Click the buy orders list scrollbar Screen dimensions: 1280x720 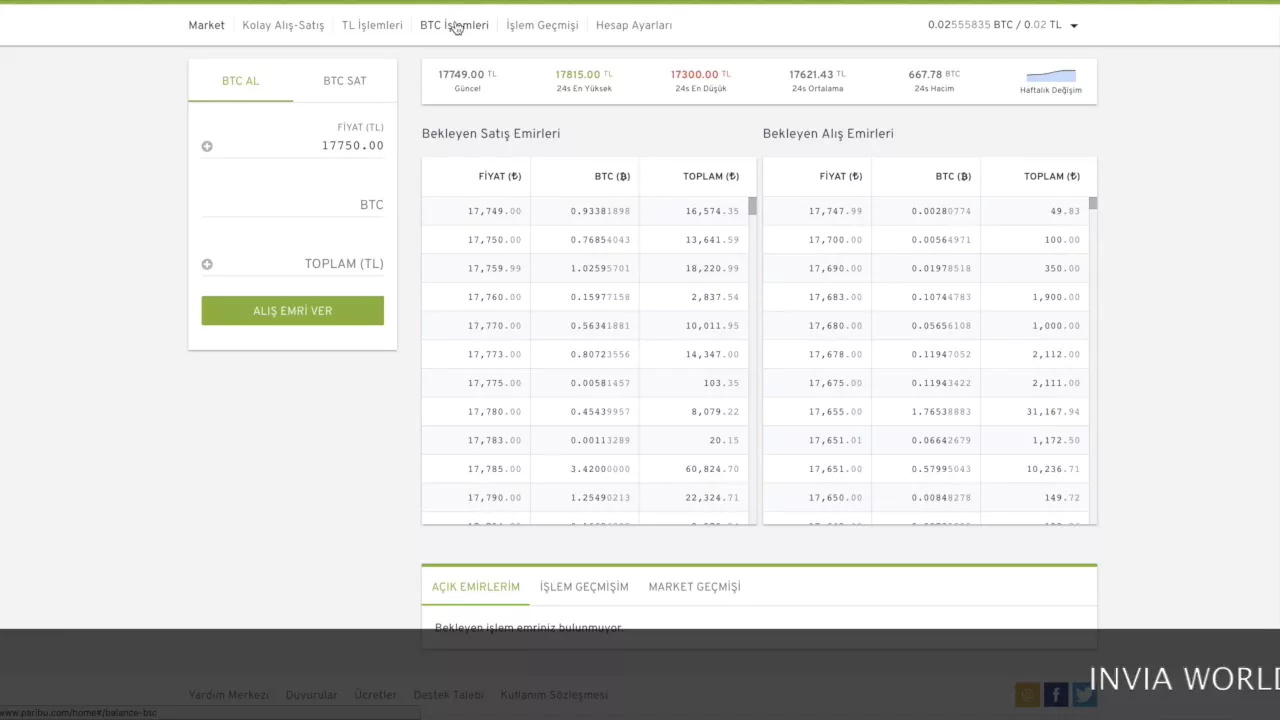click(1093, 203)
